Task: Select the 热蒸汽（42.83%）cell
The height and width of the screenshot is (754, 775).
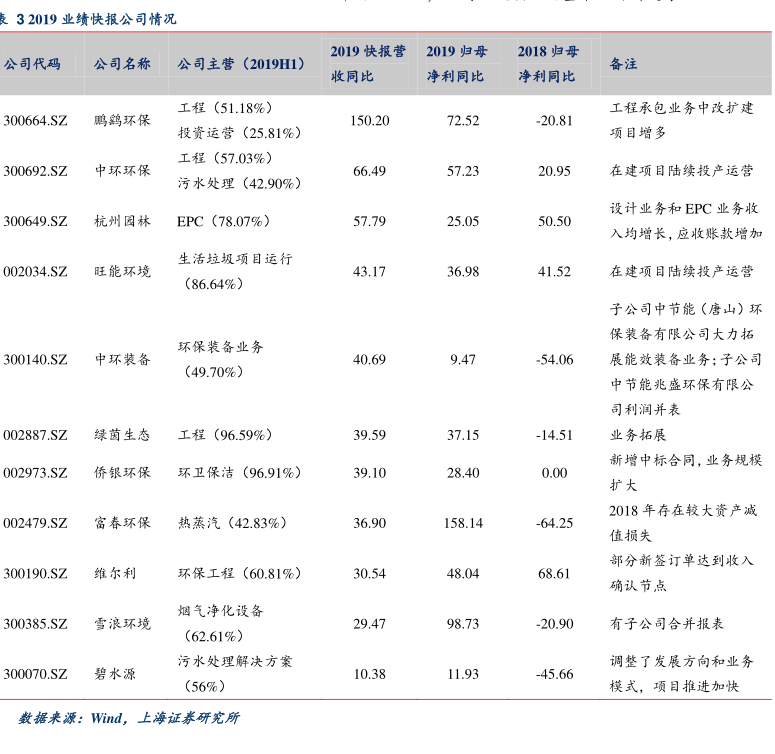Action: point(233,523)
